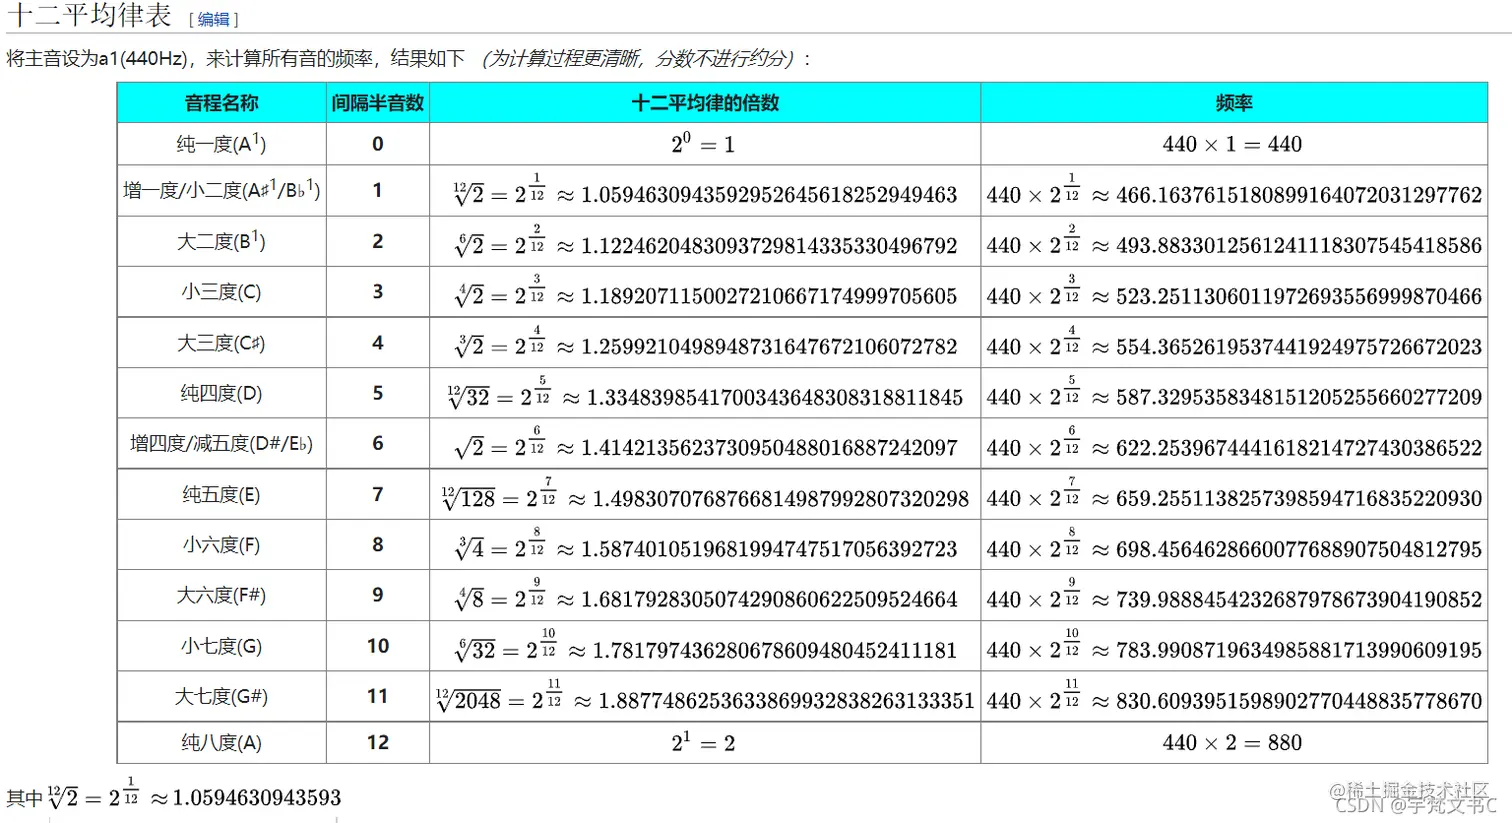Click ratio value 1.4983070768766814987992807320298
Screen dimensions: 1512x823
point(781,499)
